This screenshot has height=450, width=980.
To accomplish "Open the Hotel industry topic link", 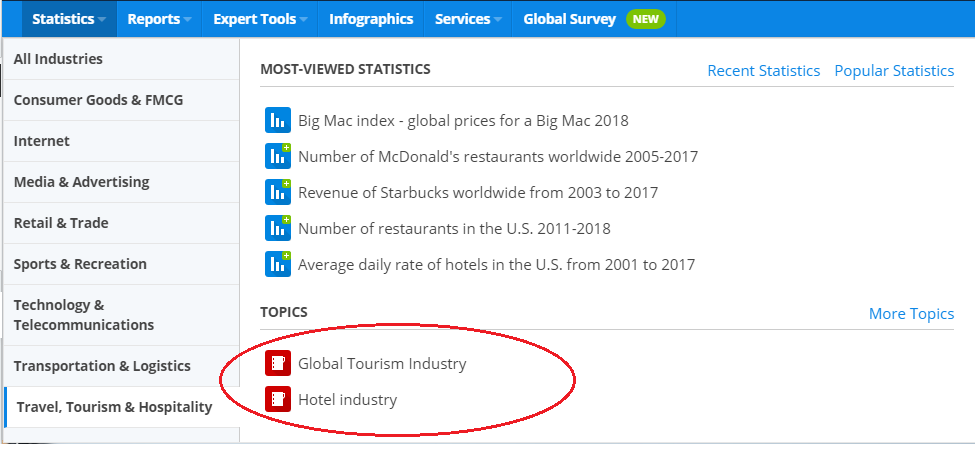I will pos(347,400).
